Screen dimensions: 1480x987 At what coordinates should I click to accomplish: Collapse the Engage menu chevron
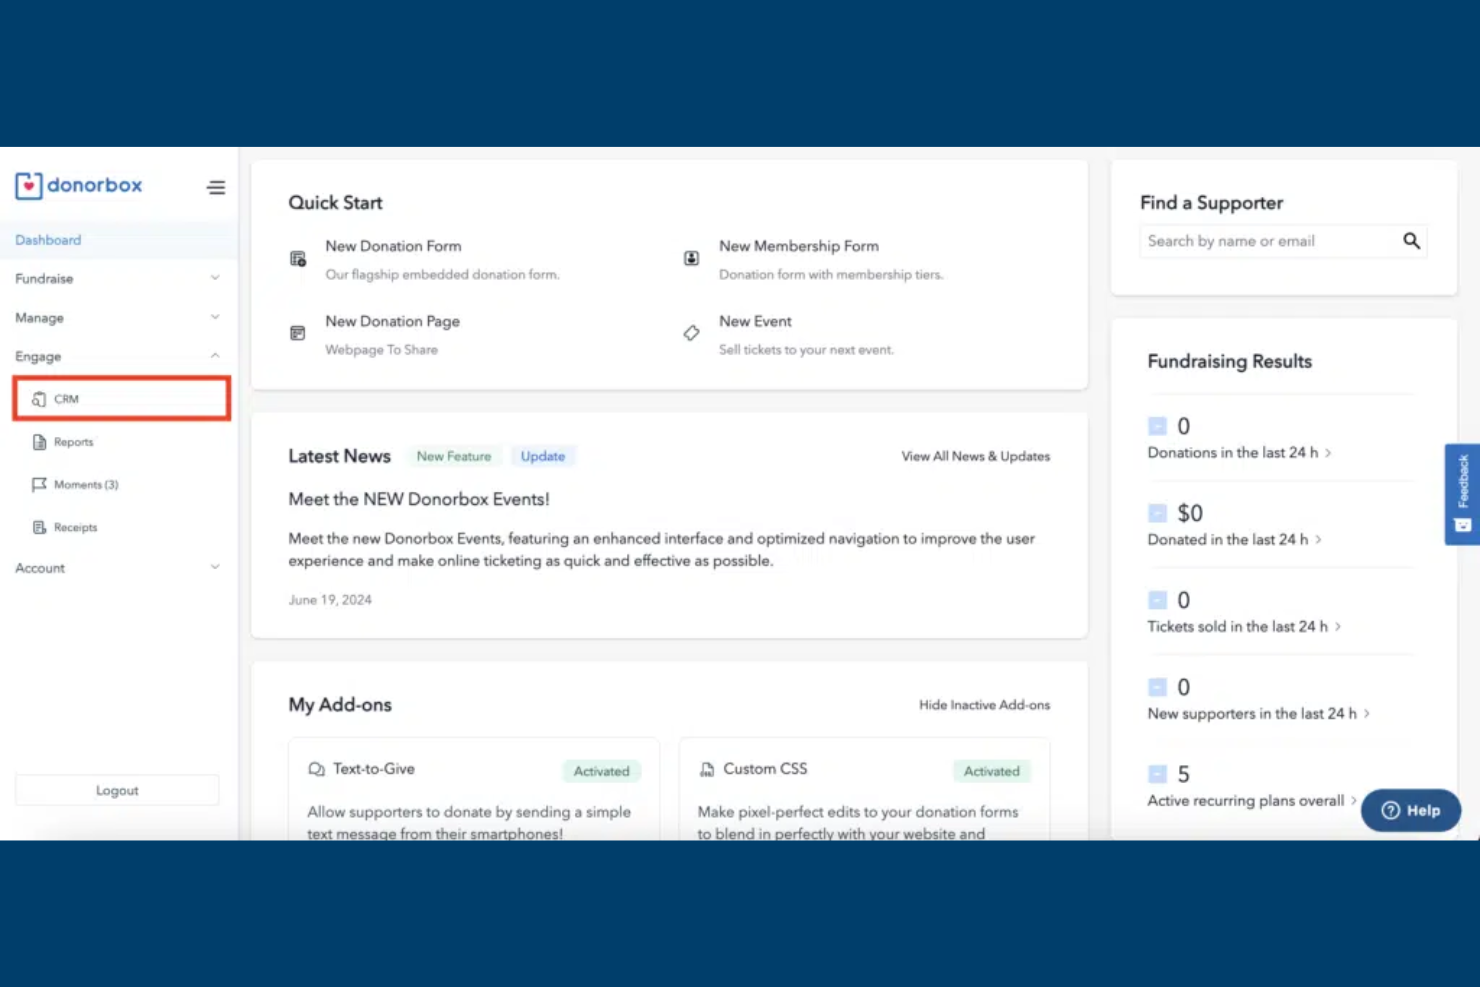[x=215, y=356]
